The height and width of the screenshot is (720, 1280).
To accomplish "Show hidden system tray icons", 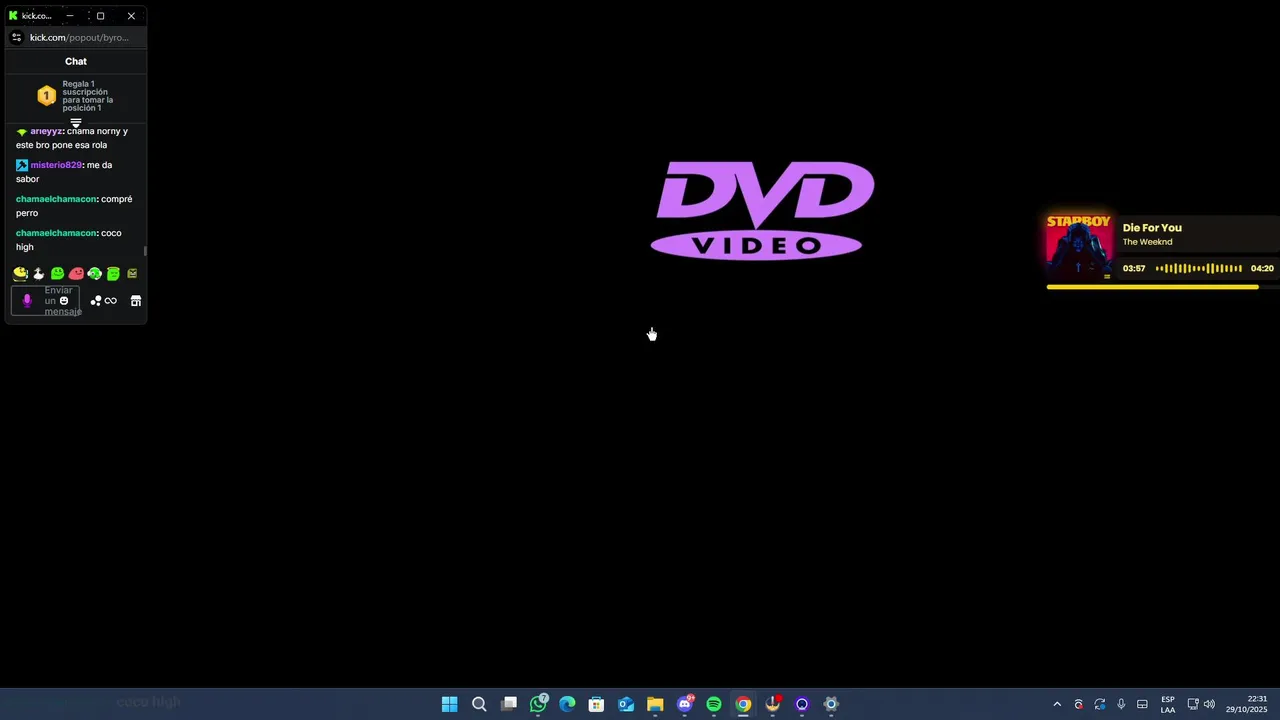I will pyautogui.click(x=1057, y=704).
